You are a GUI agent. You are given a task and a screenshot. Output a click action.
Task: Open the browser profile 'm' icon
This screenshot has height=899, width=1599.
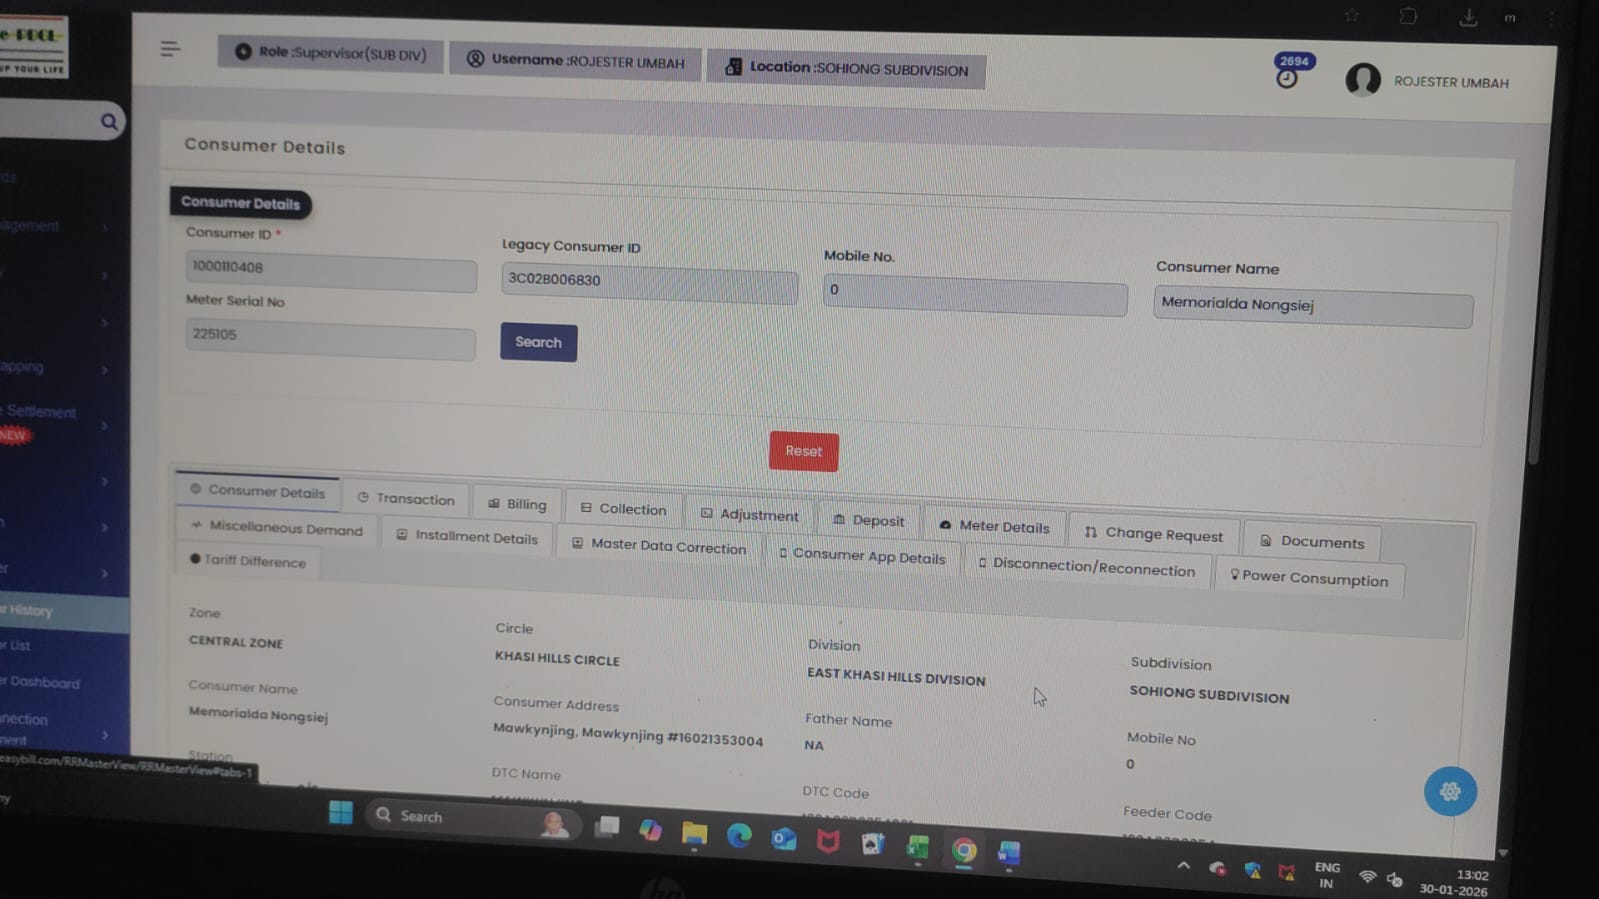[1510, 18]
